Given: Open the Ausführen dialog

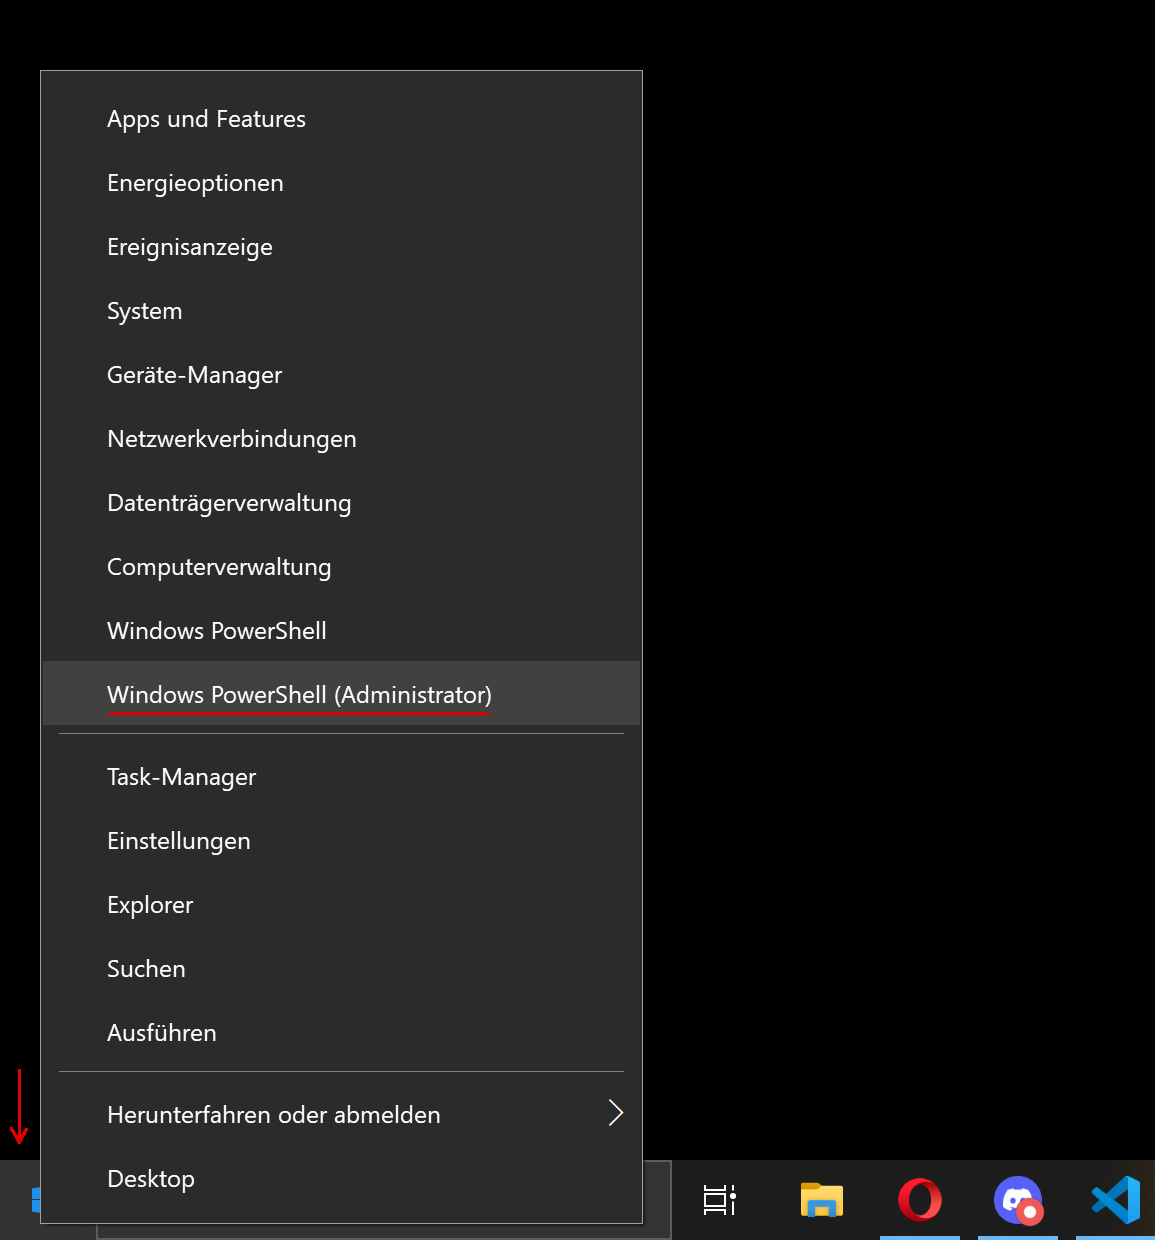Looking at the screenshot, I should tap(341, 1033).
